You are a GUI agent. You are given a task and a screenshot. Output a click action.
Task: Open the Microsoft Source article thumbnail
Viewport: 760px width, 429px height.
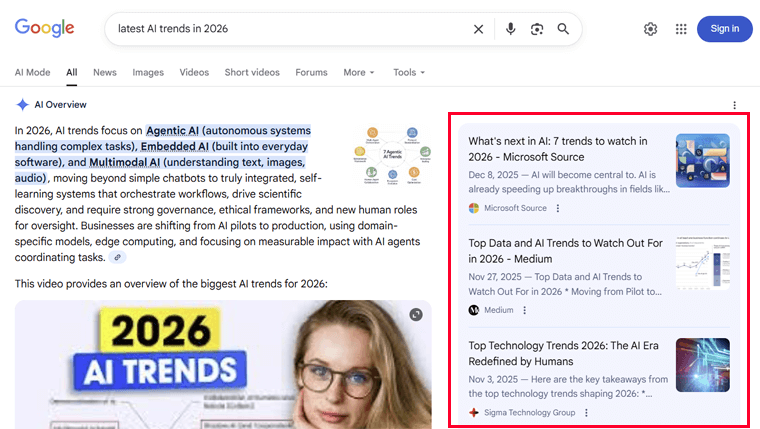703,160
